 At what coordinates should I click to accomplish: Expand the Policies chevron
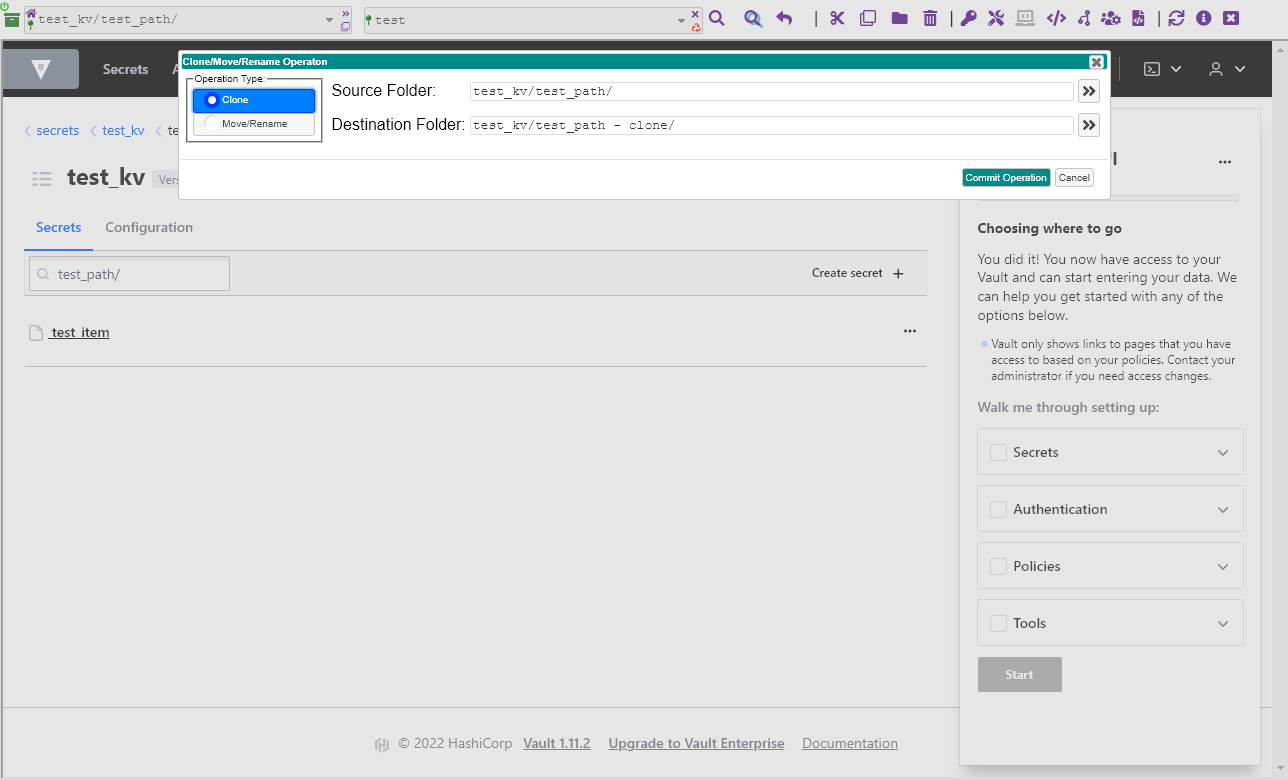(x=1223, y=567)
